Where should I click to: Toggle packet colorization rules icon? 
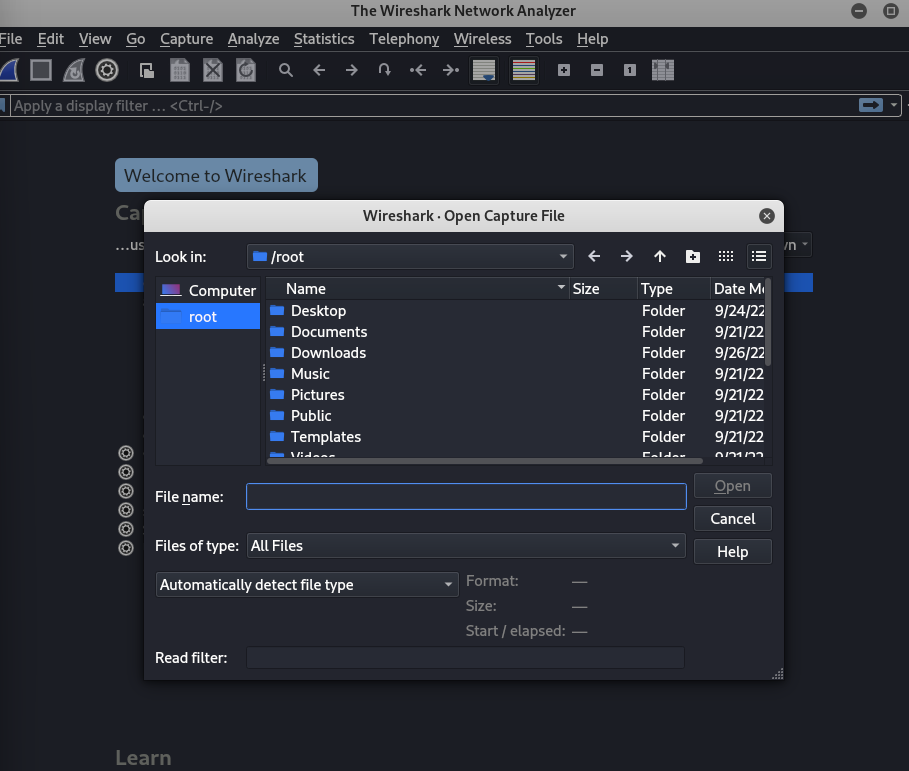coord(524,70)
